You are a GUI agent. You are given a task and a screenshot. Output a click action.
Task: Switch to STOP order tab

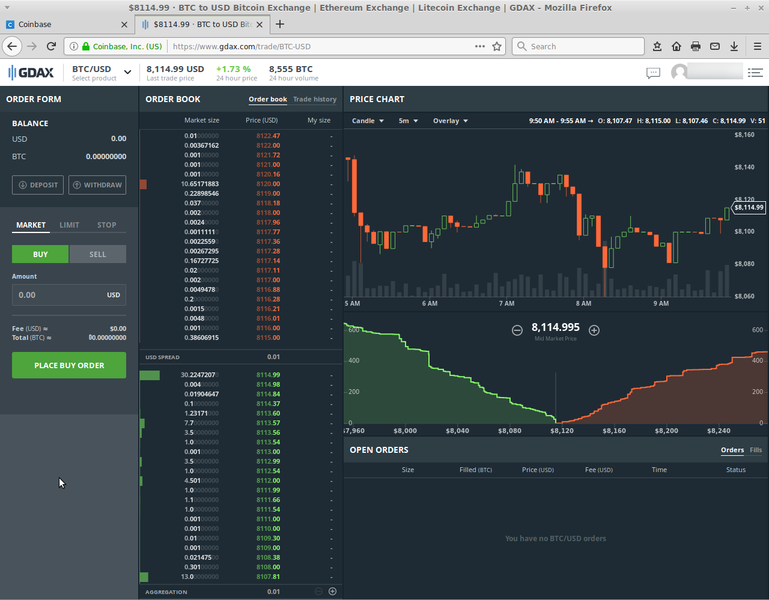tap(106, 225)
